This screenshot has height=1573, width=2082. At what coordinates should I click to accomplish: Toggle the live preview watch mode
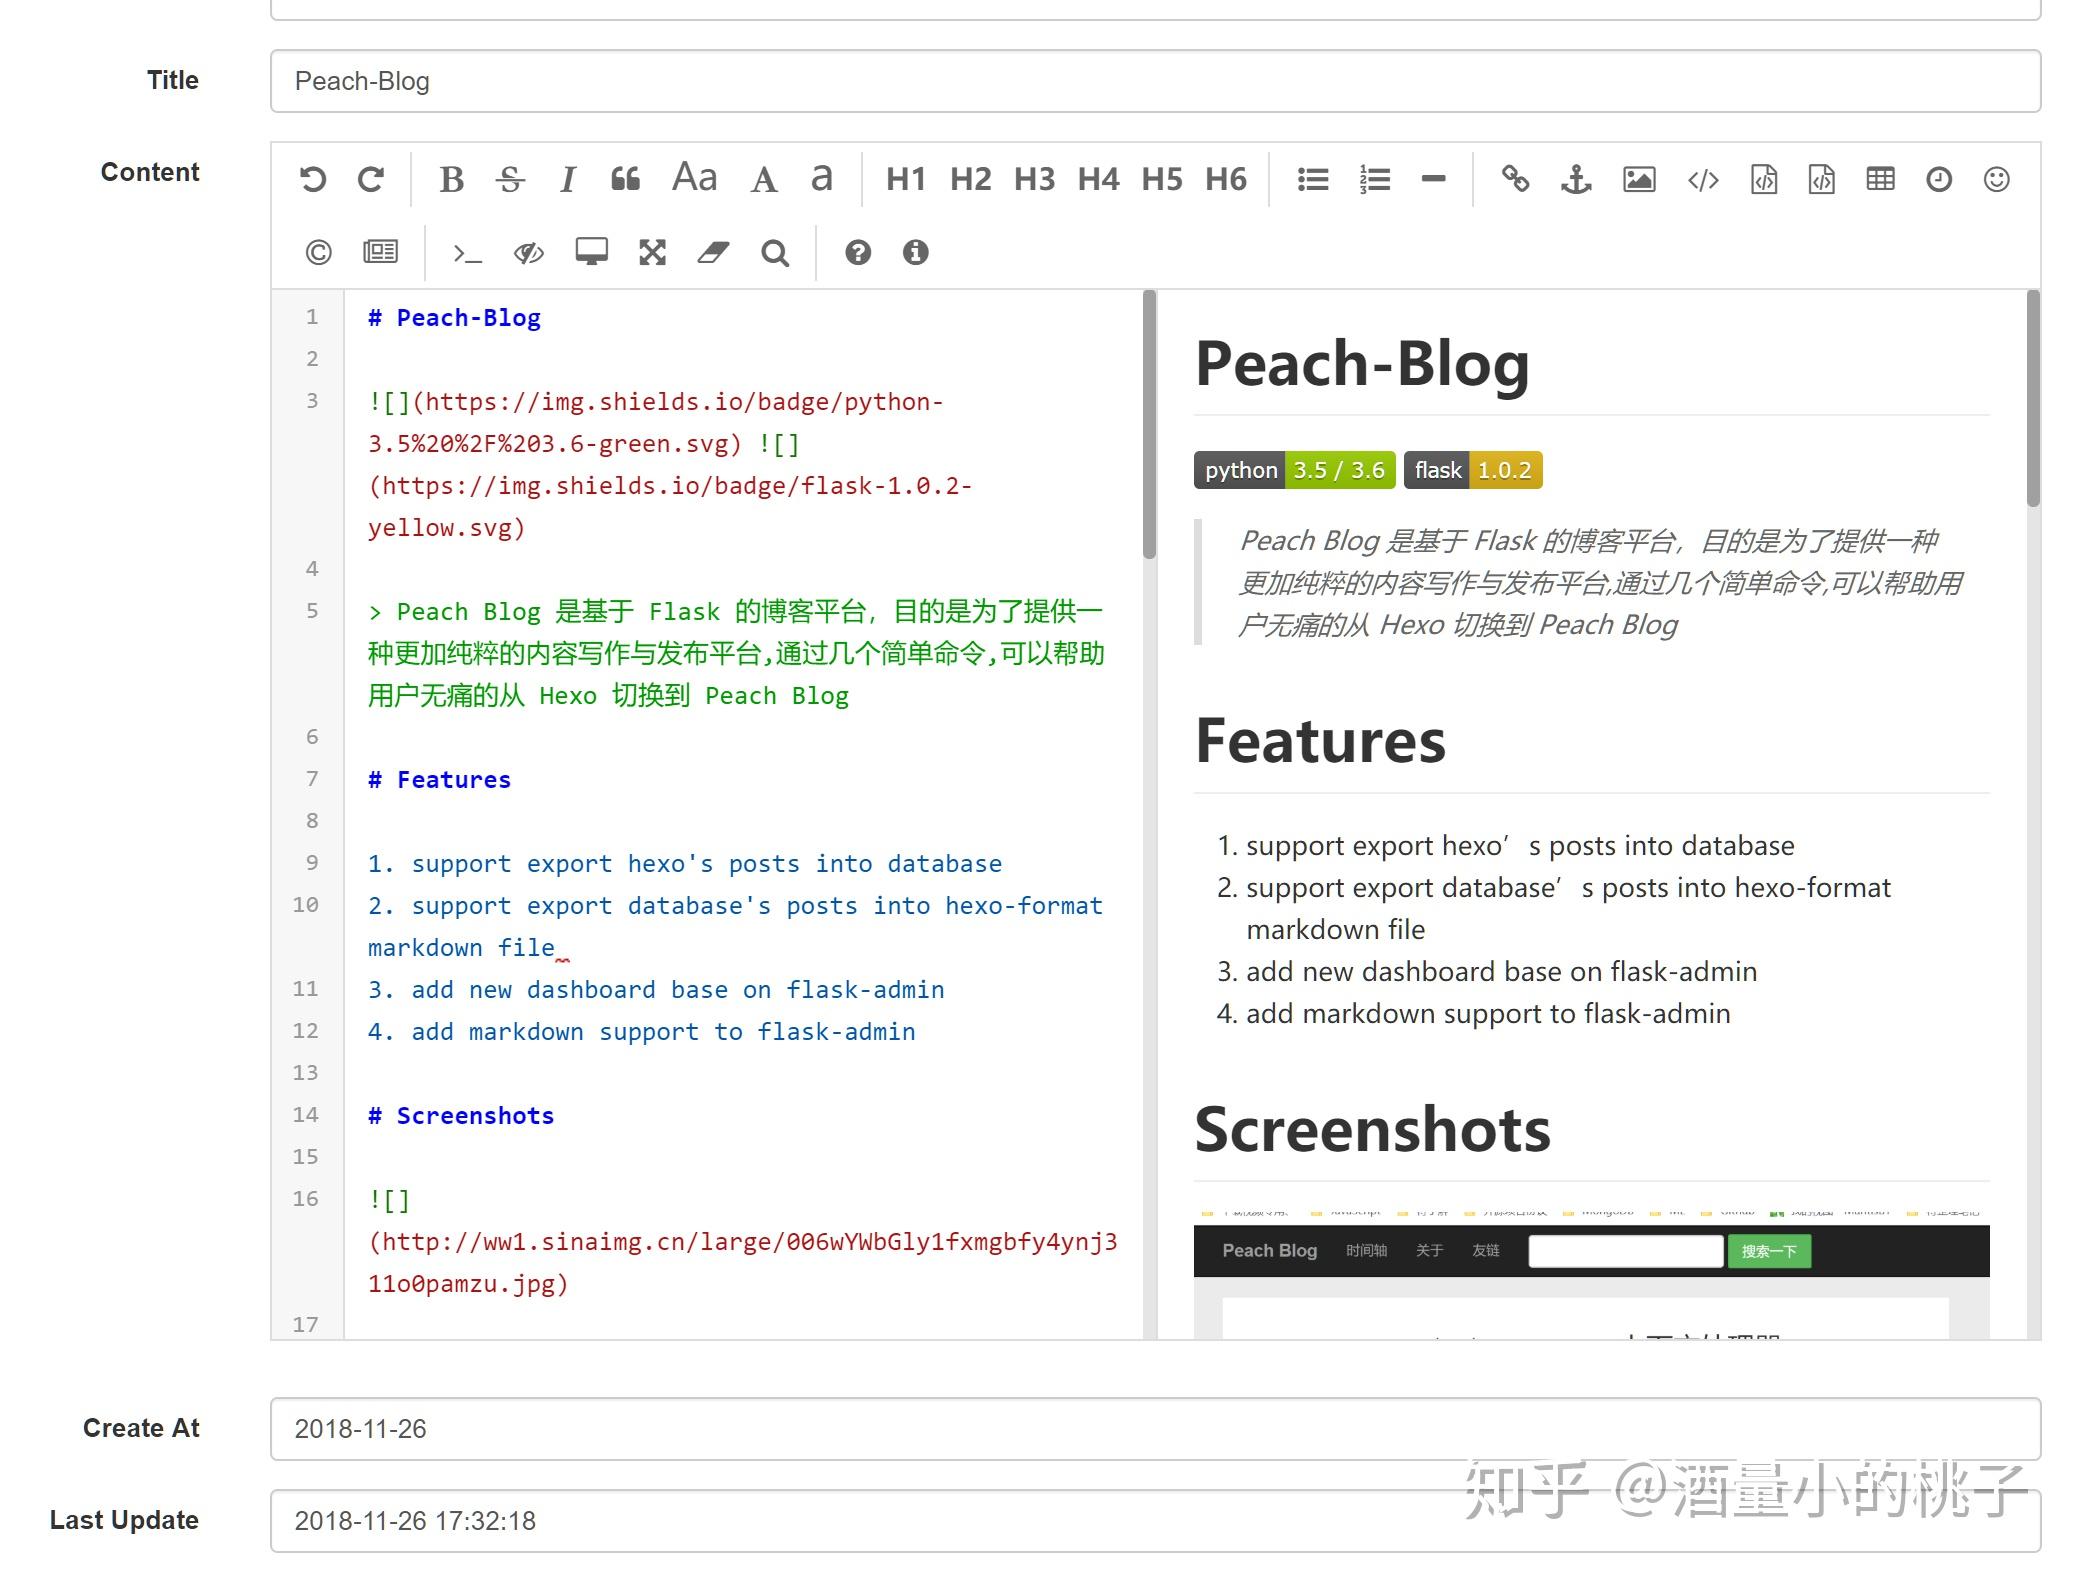[528, 253]
